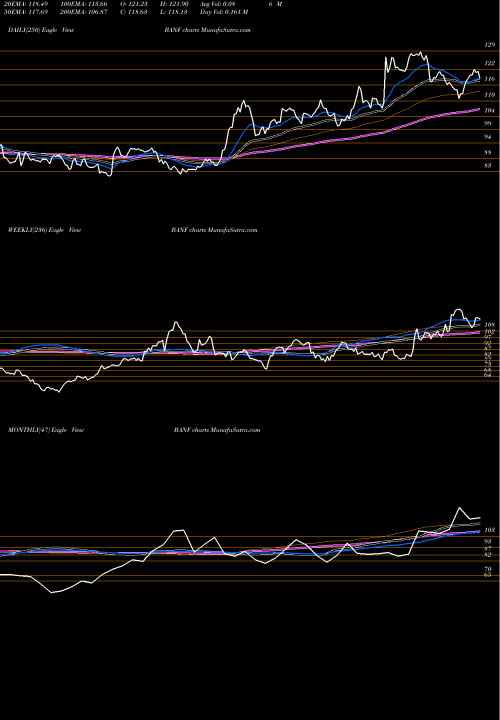Click the MONTHLY(47) Eagle View title
The image size is (500, 720).
46,430
